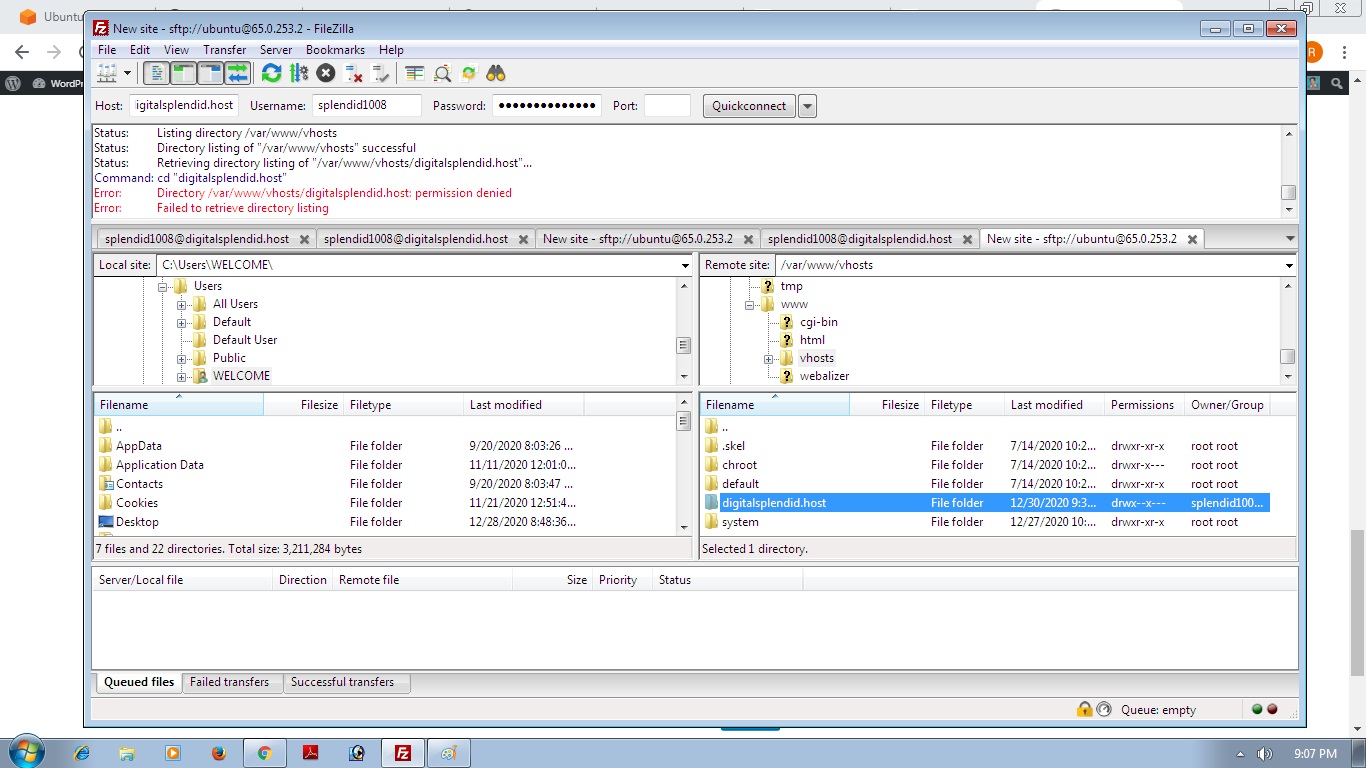The image size is (1366, 768).
Task: Open the connection tabs list arrow
Action: tap(1289, 239)
